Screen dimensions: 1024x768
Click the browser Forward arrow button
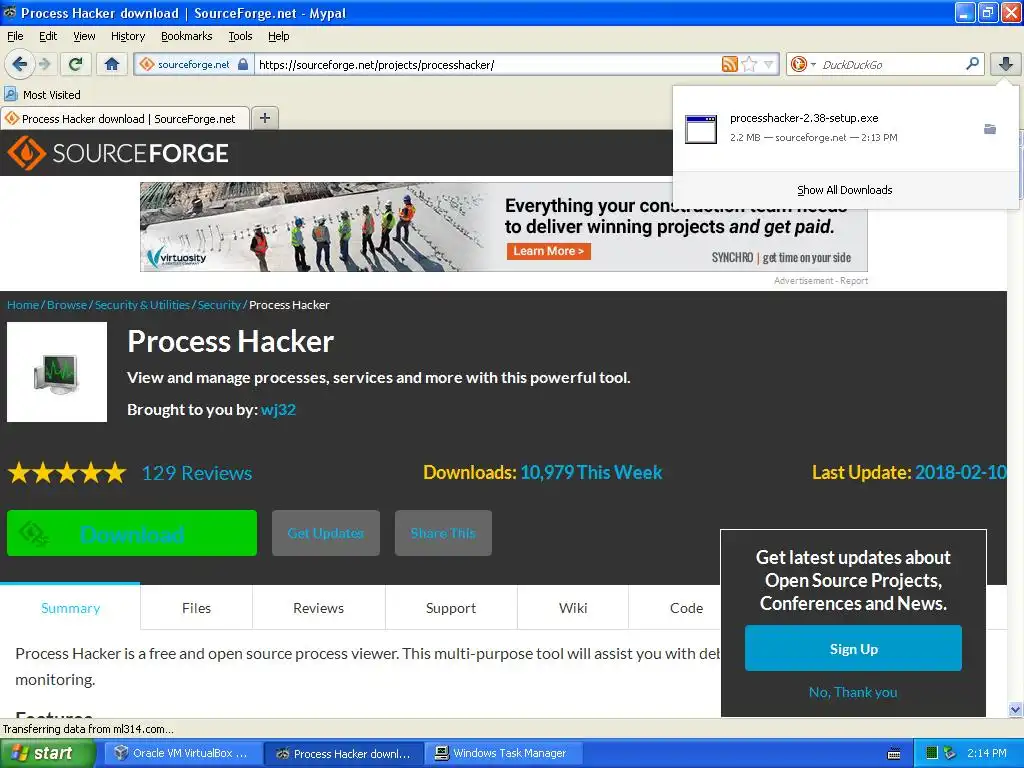(44, 64)
